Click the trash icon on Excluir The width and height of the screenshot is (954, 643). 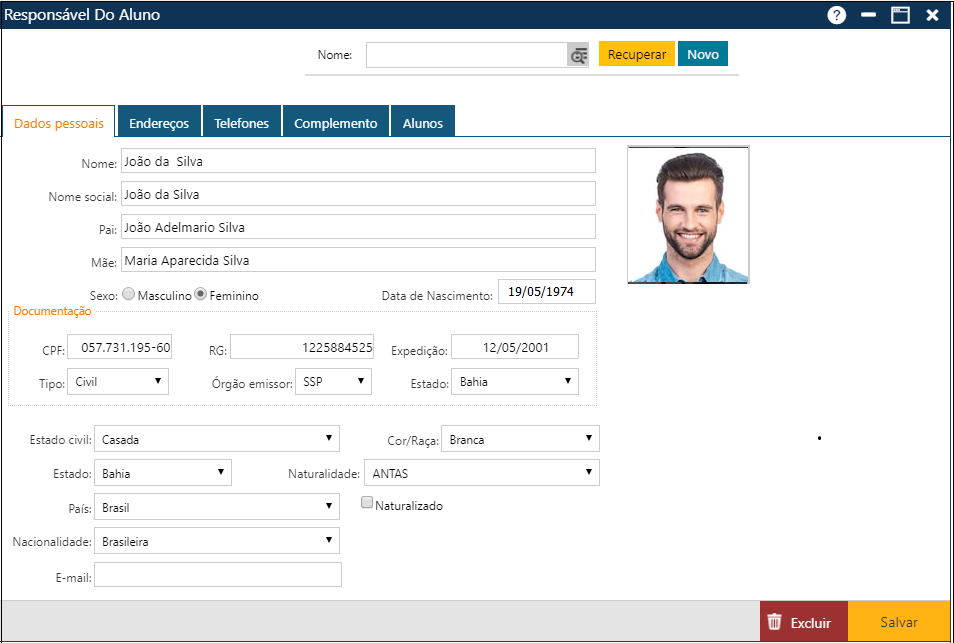coord(774,622)
